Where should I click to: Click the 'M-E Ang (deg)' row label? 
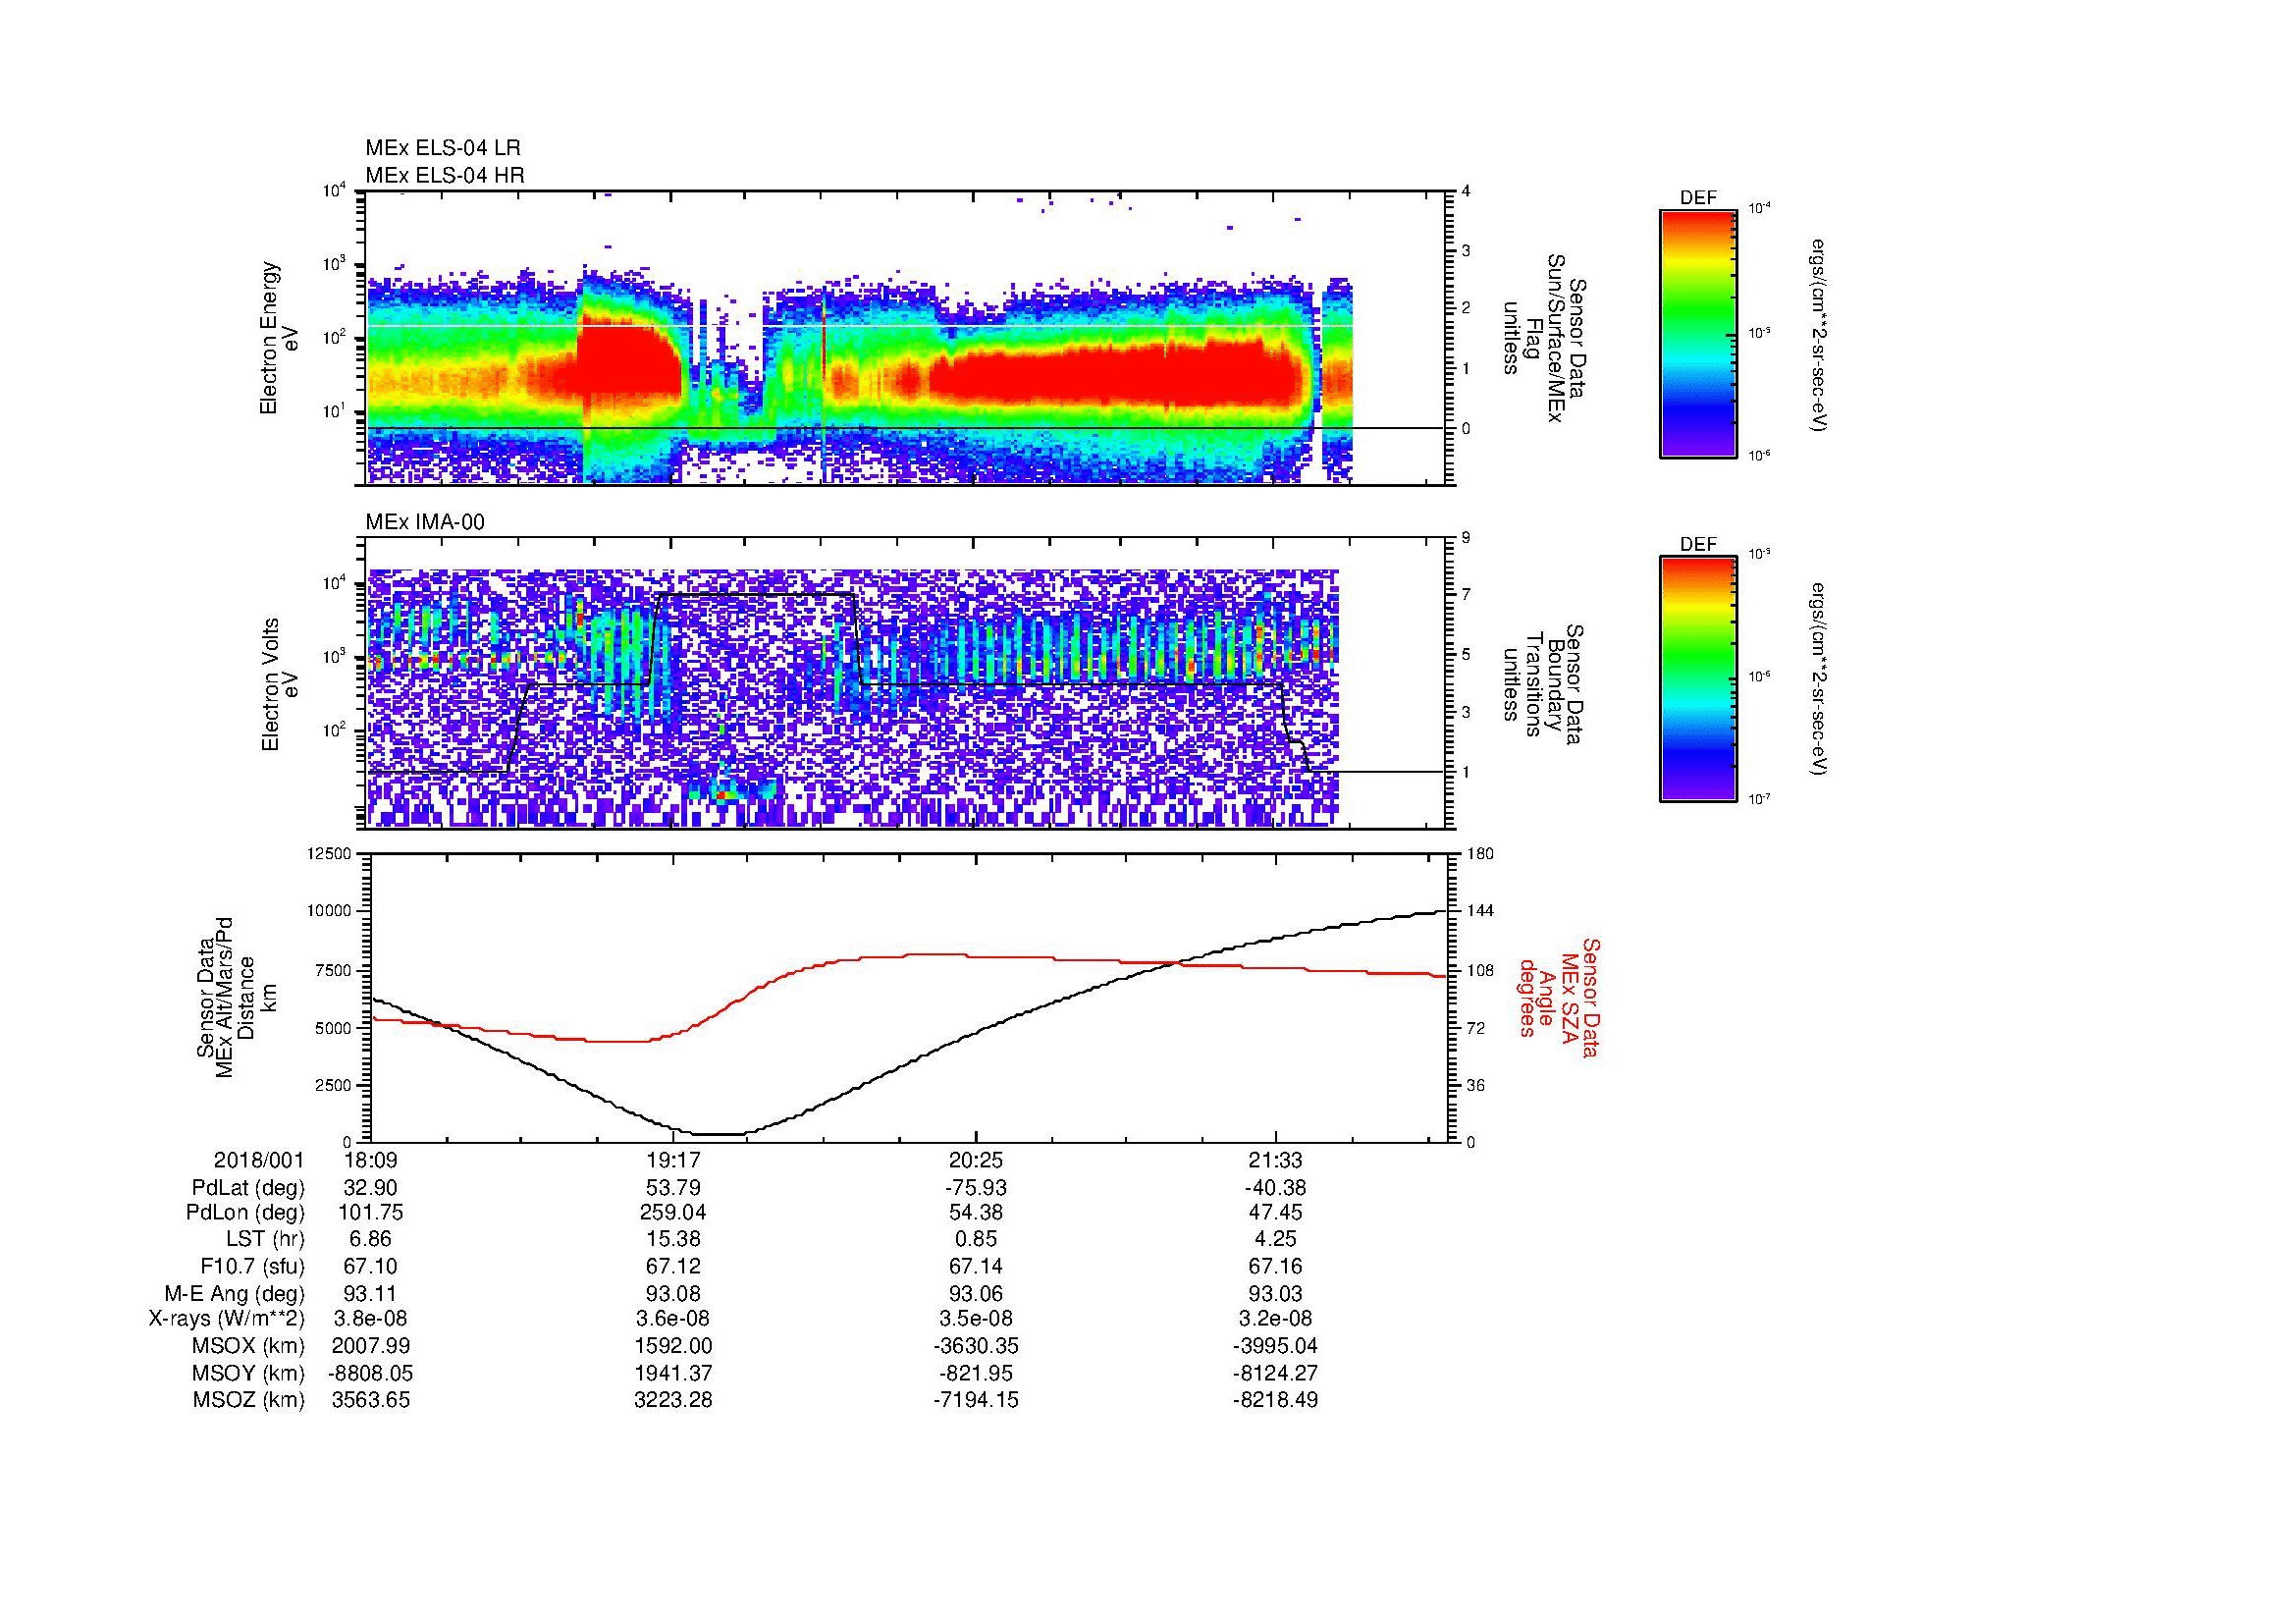(x=235, y=1293)
